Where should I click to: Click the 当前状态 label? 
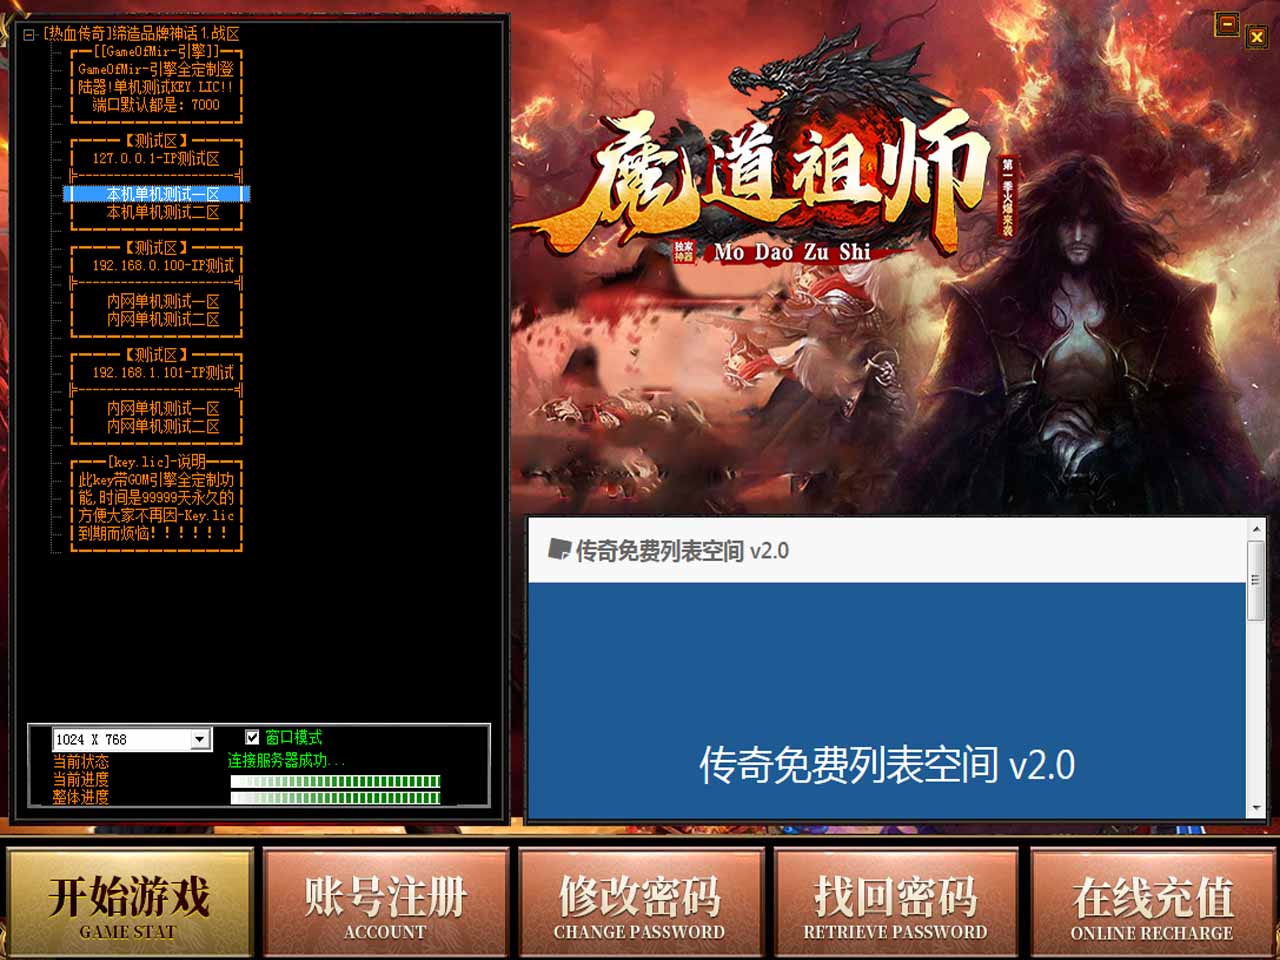pyautogui.click(x=81, y=761)
